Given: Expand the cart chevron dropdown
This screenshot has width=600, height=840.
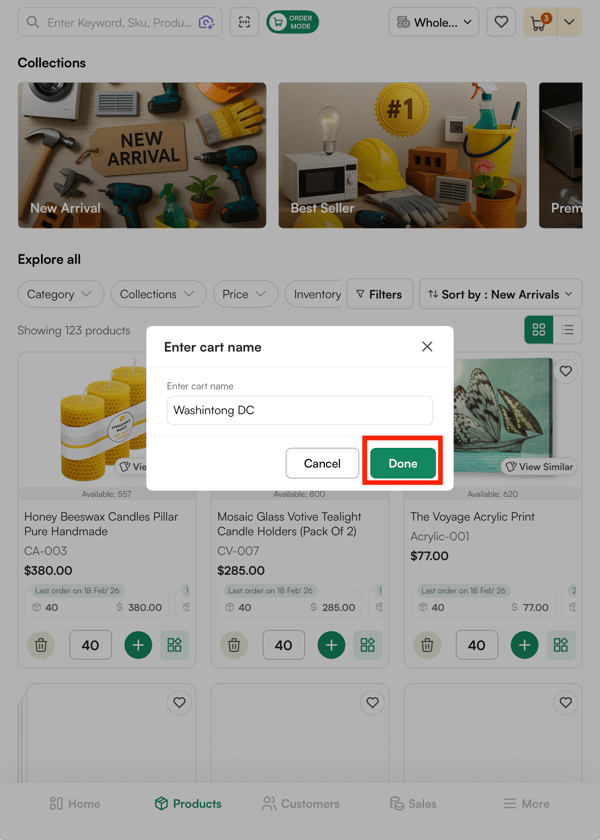Looking at the screenshot, I should pos(569,22).
